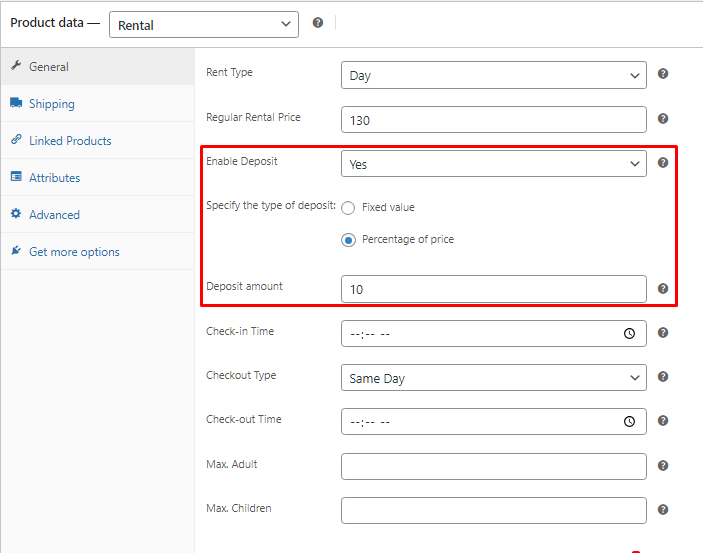703x553 pixels.
Task: Open the Product data type dropdown
Action: pos(204,25)
